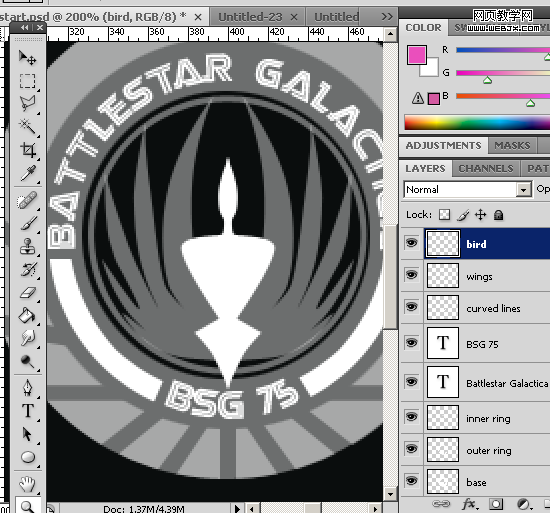The height and width of the screenshot is (513, 550).
Task: Pick a color from the spectrum ramp
Action: click(x=477, y=123)
